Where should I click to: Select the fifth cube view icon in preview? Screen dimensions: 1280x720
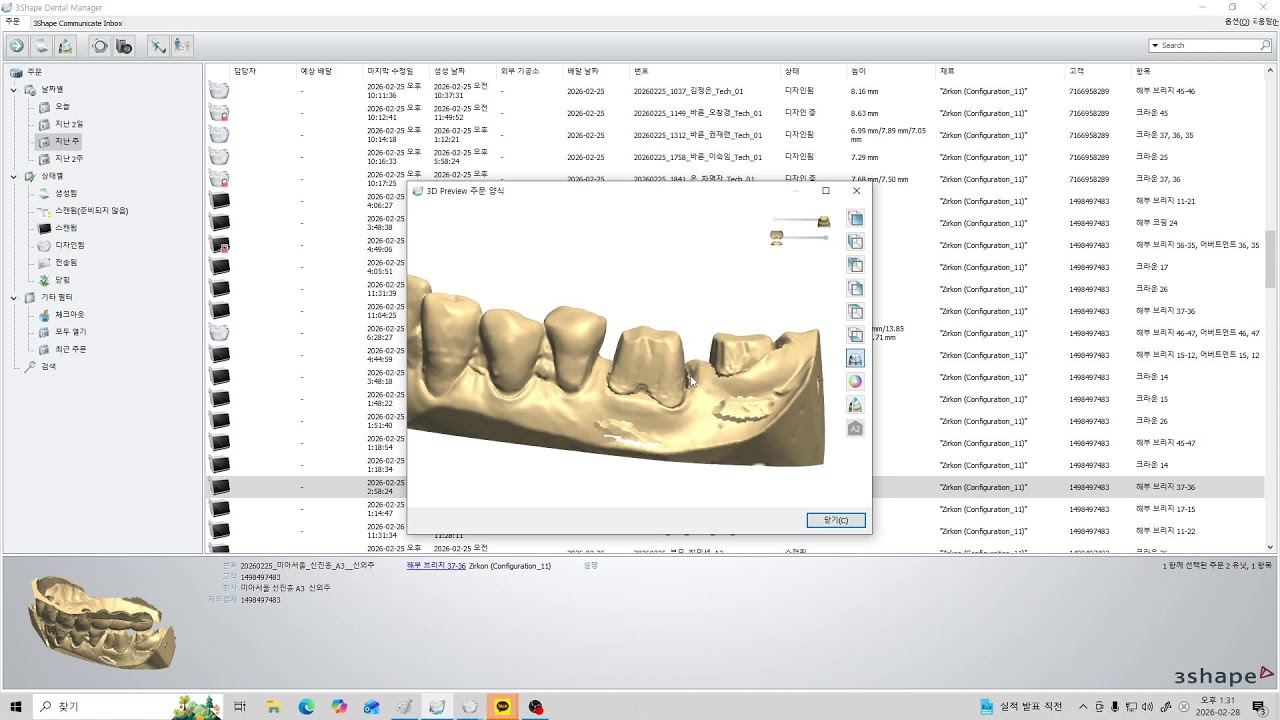[x=855, y=311]
